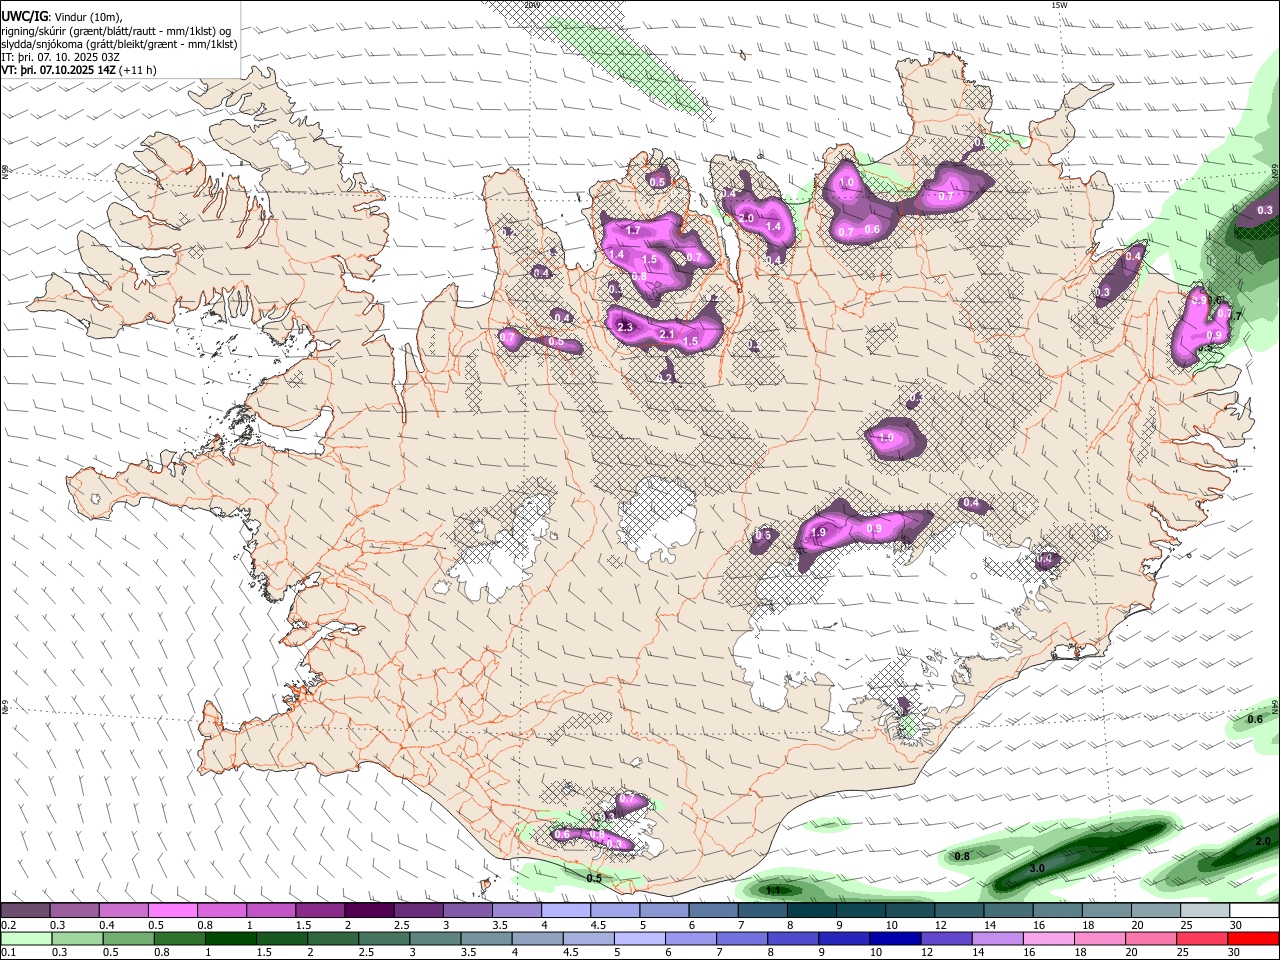
Task: Select the white 30+ swatch in top legend row
Action: (x=1253, y=911)
